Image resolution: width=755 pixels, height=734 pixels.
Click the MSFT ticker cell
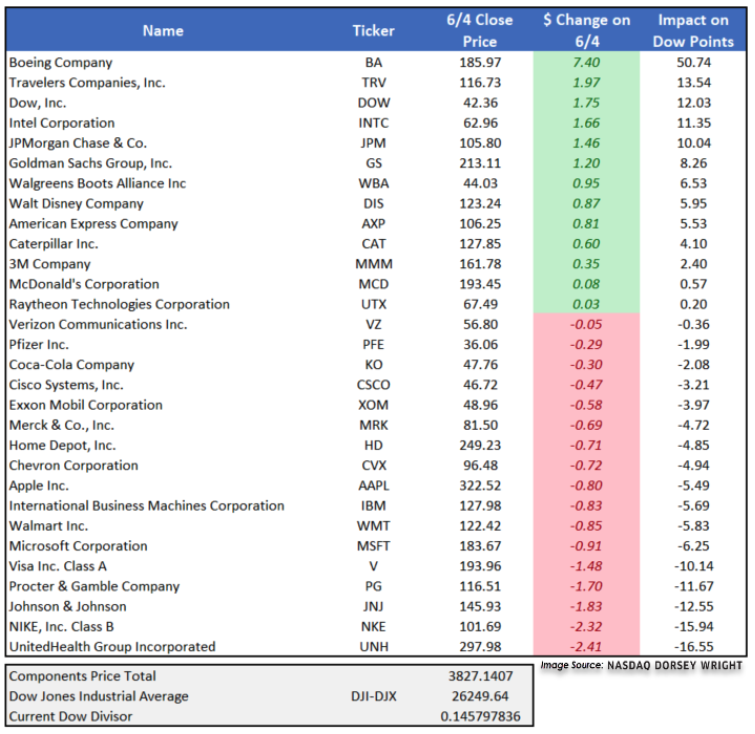pos(374,546)
